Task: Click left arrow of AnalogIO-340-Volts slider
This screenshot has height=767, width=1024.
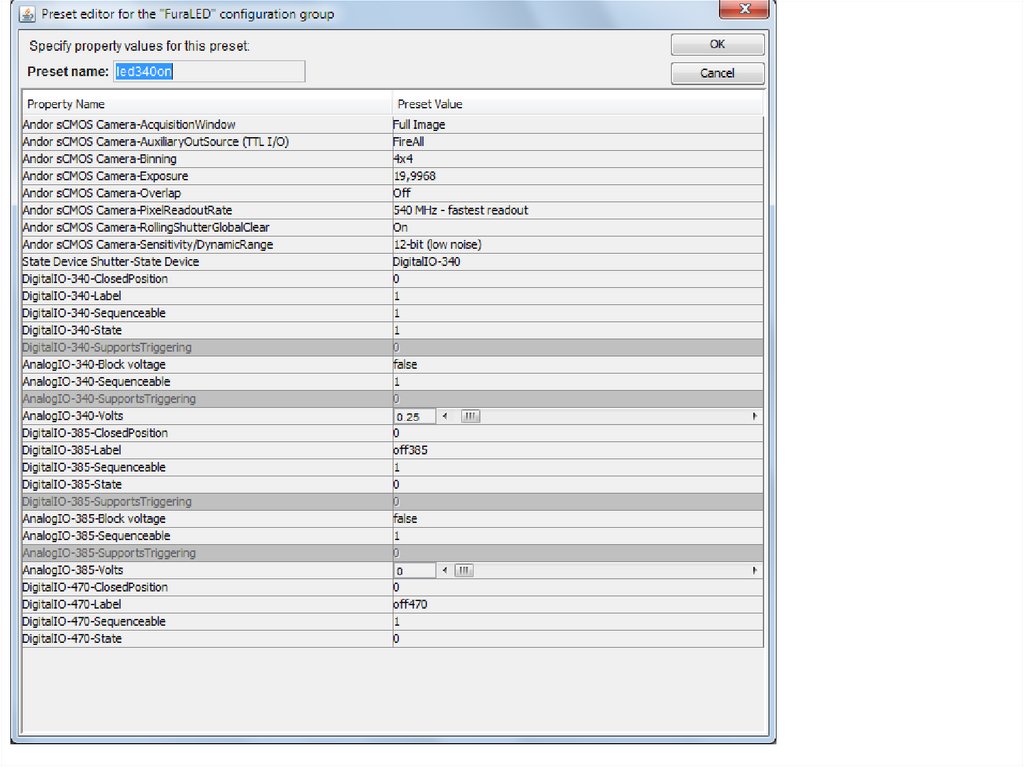Action: click(445, 416)
